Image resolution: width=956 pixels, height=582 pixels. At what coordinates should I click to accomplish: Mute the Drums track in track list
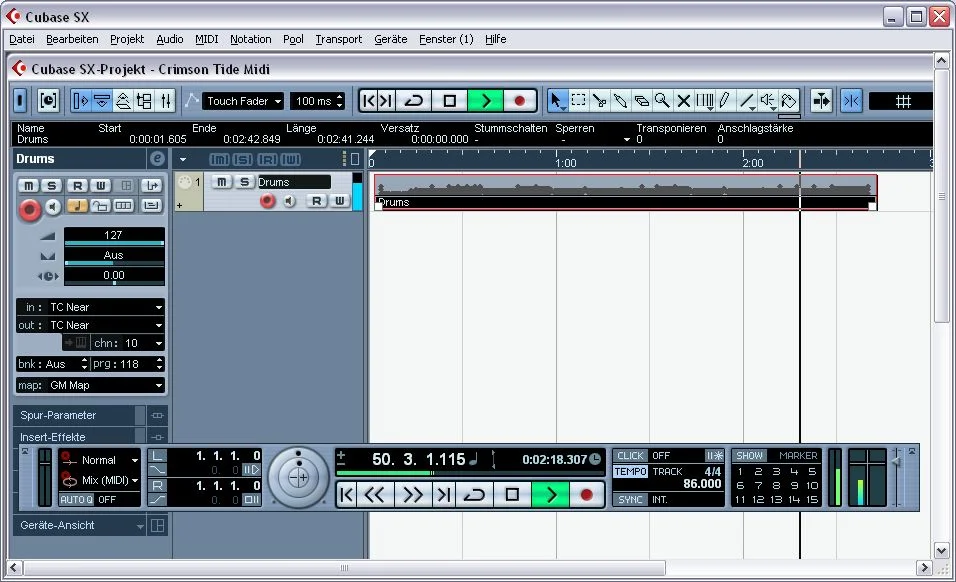coord(221,182)
